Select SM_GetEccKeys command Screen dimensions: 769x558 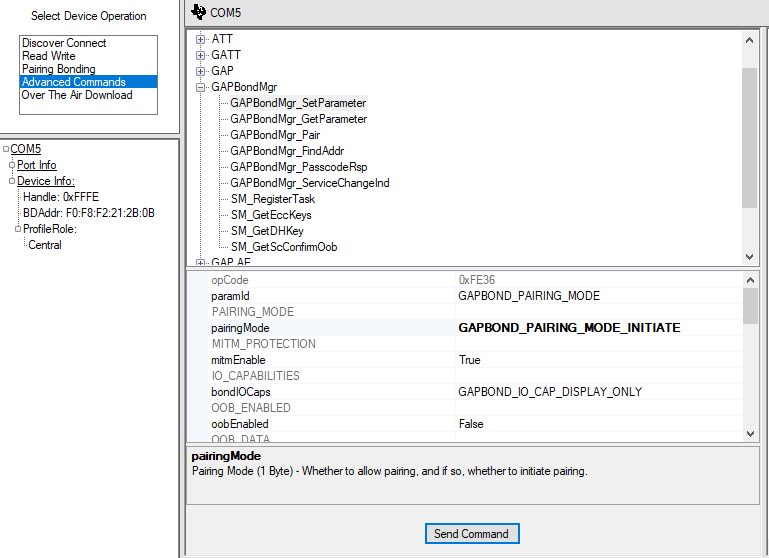(271, 215)
